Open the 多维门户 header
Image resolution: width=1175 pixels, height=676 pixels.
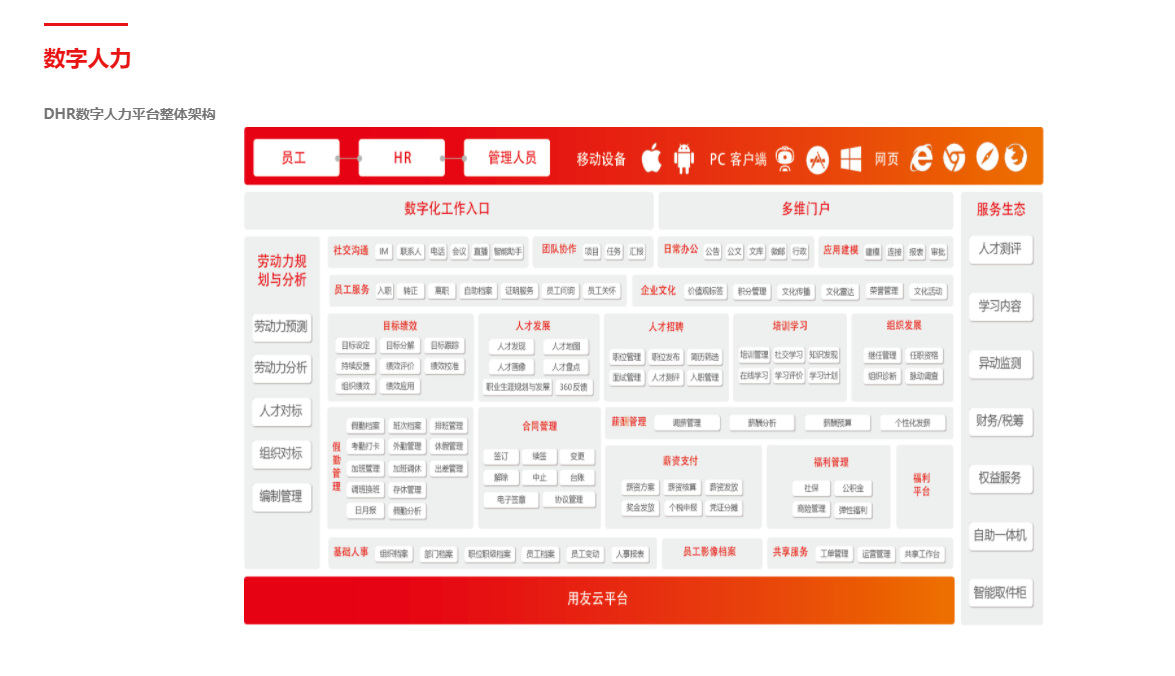point(805,210)
